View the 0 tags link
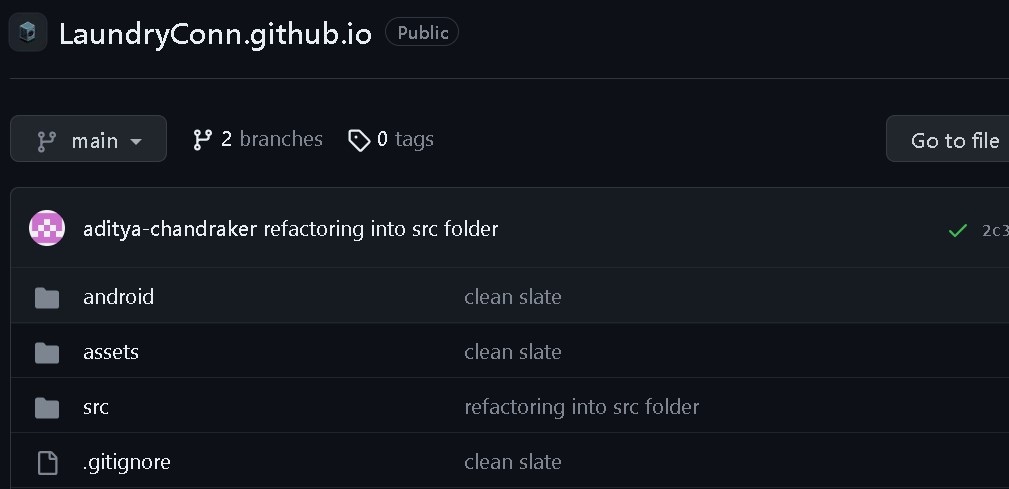 click(391, 140)
